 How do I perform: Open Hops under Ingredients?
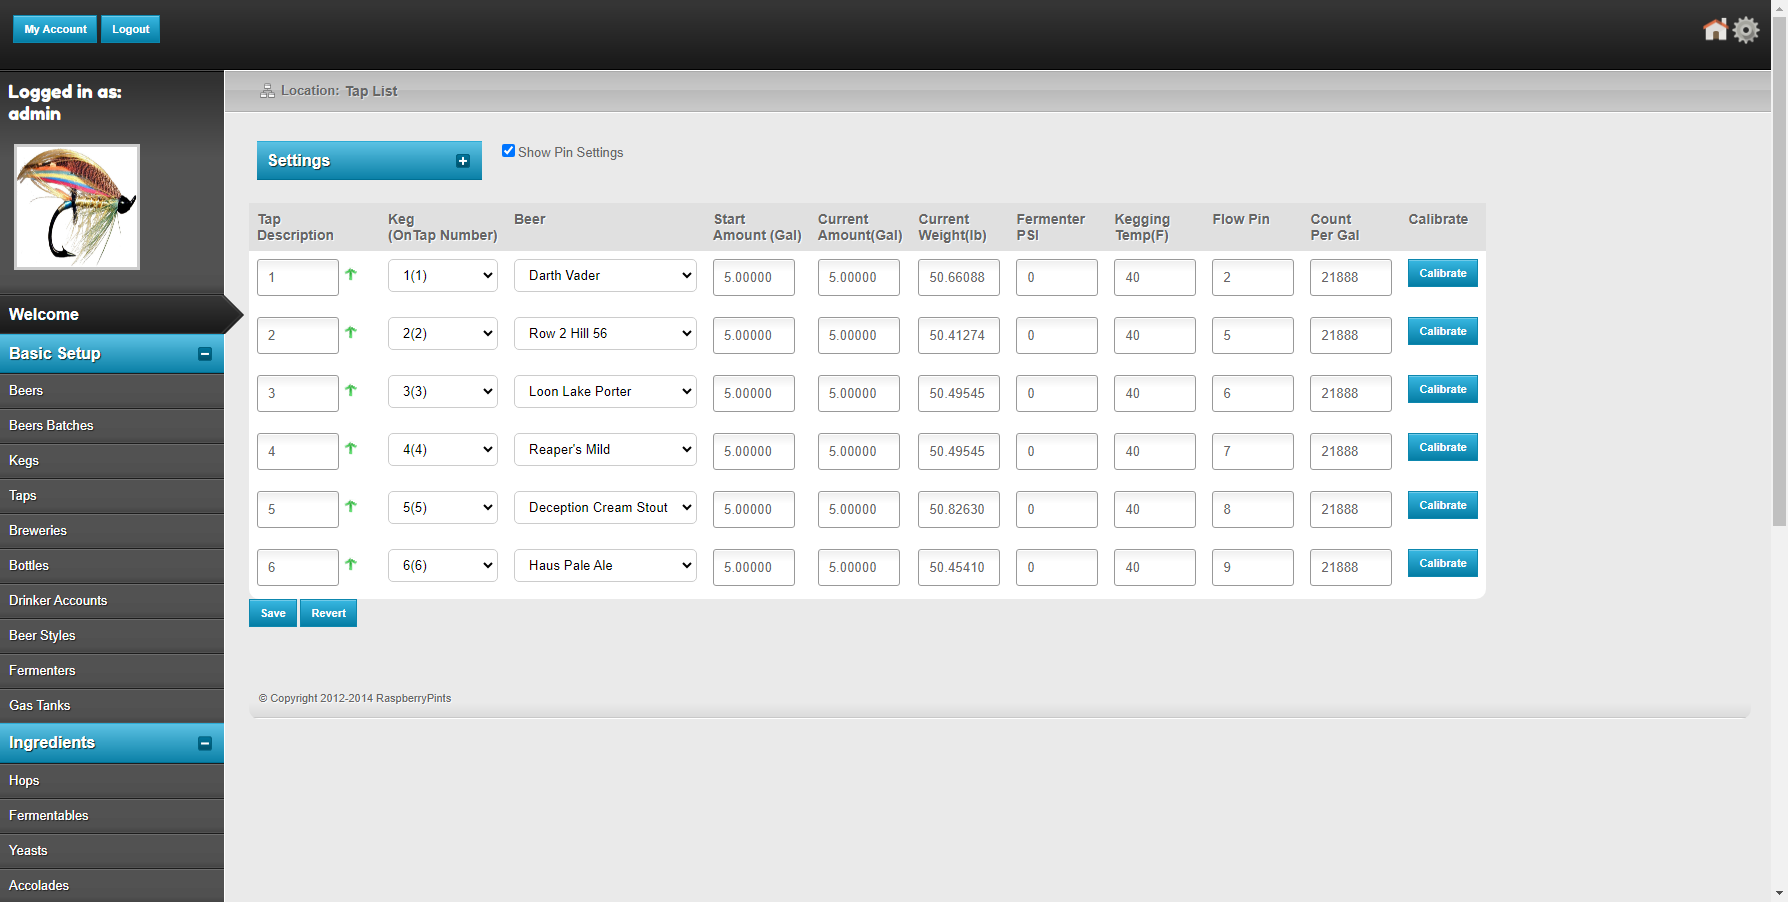tap(112, 781)
